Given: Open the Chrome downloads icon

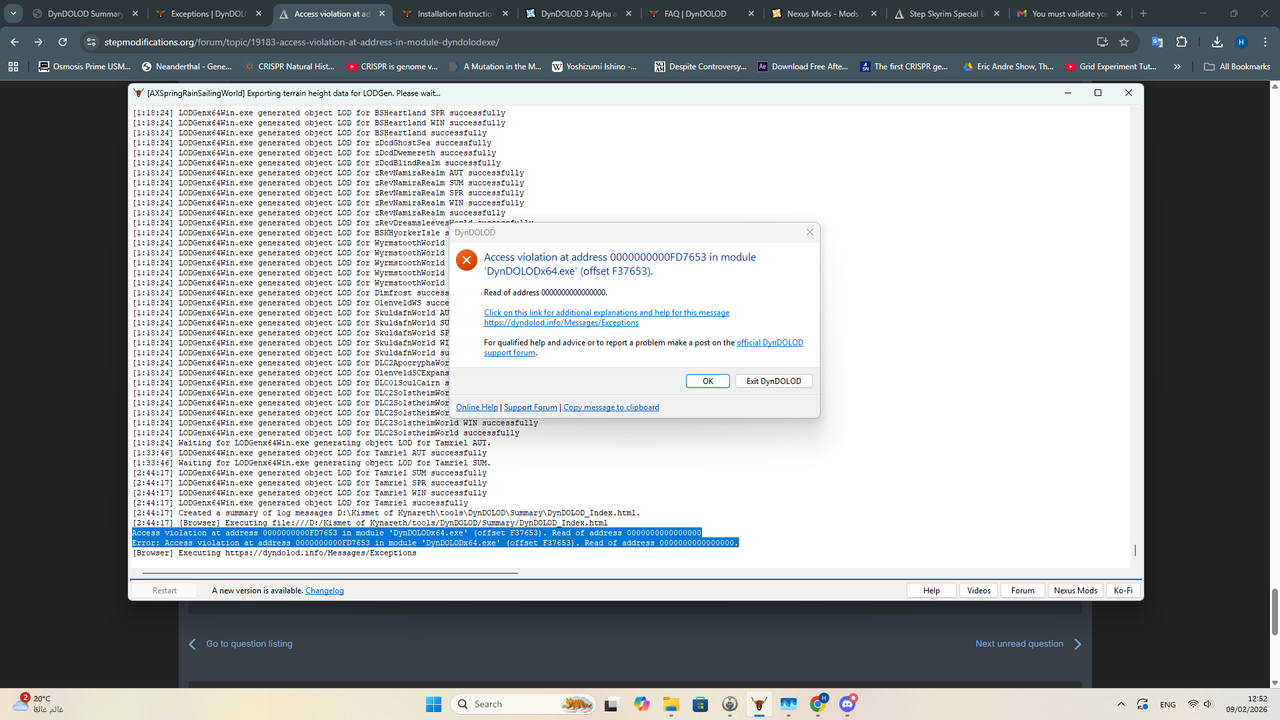Looking at the screenshot, I should pos(1217,42).
